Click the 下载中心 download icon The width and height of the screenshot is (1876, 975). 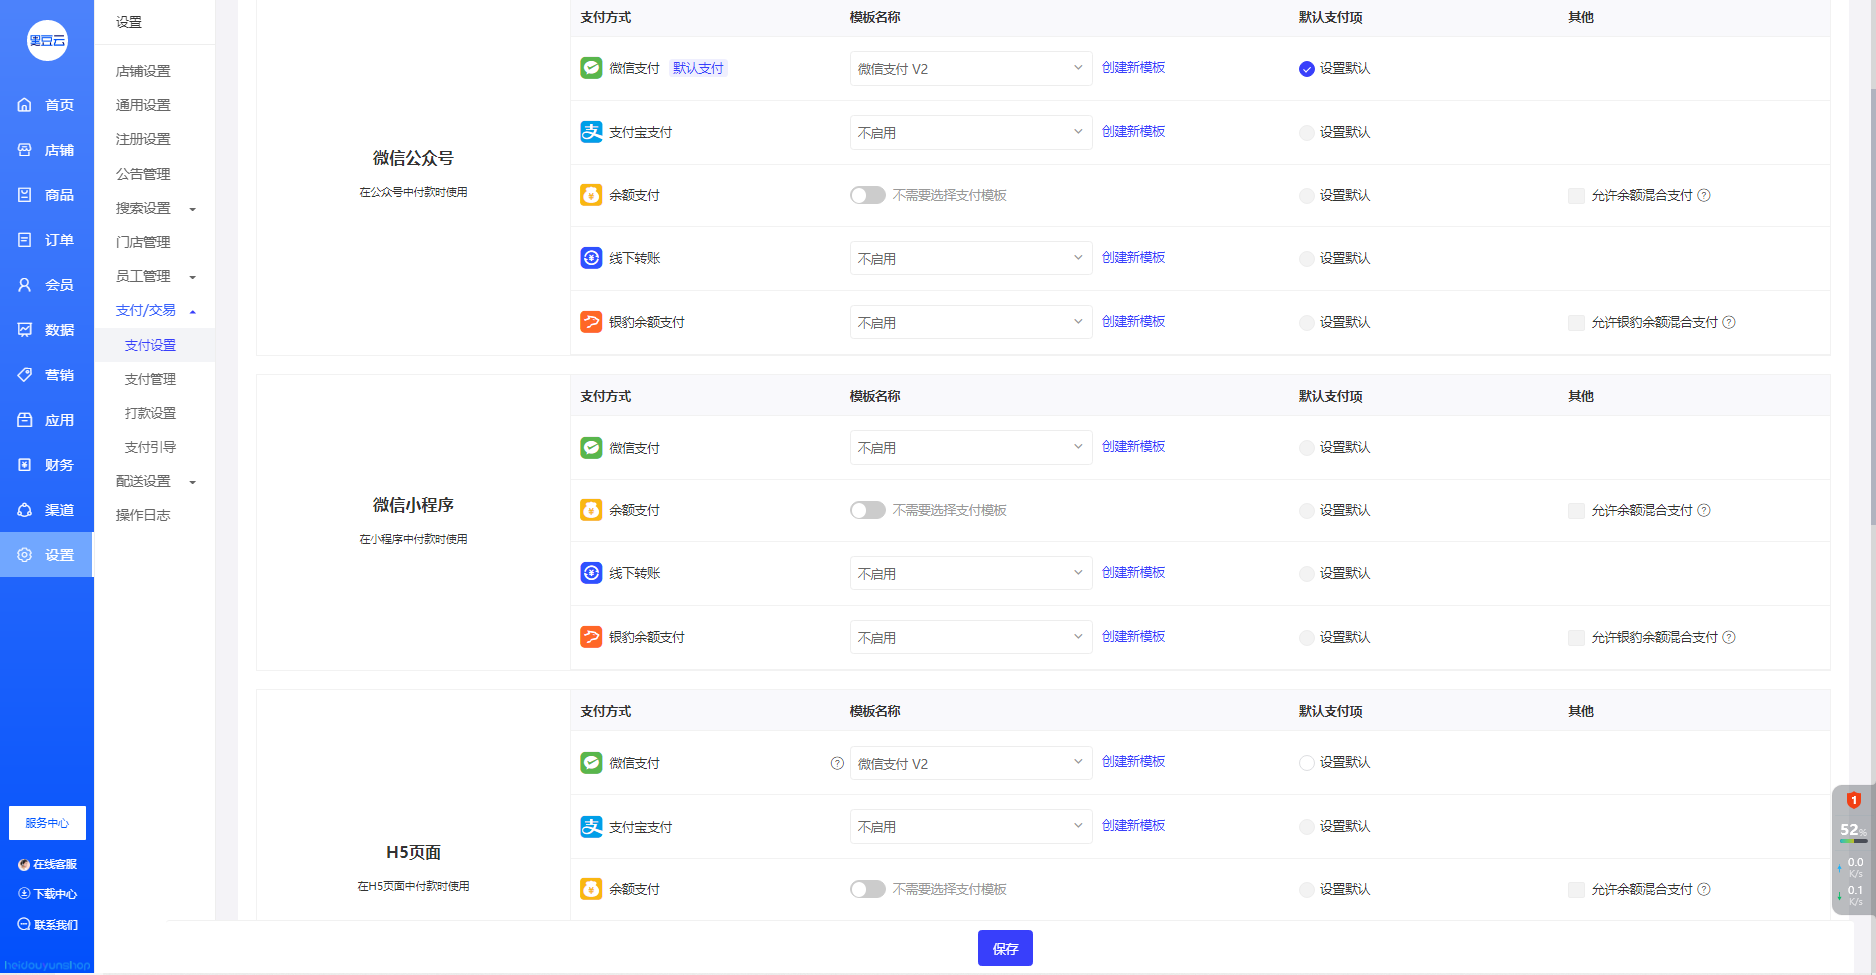coord(24,894)
